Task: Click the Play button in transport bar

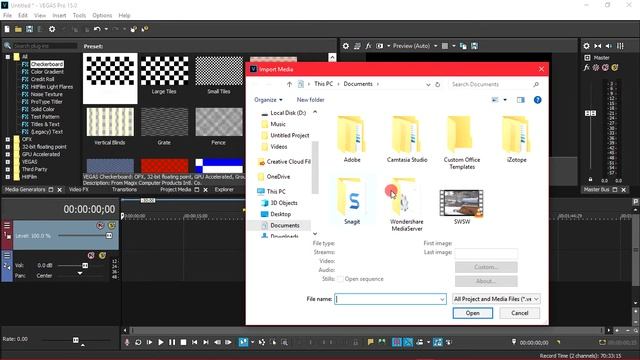Action: 161,342
